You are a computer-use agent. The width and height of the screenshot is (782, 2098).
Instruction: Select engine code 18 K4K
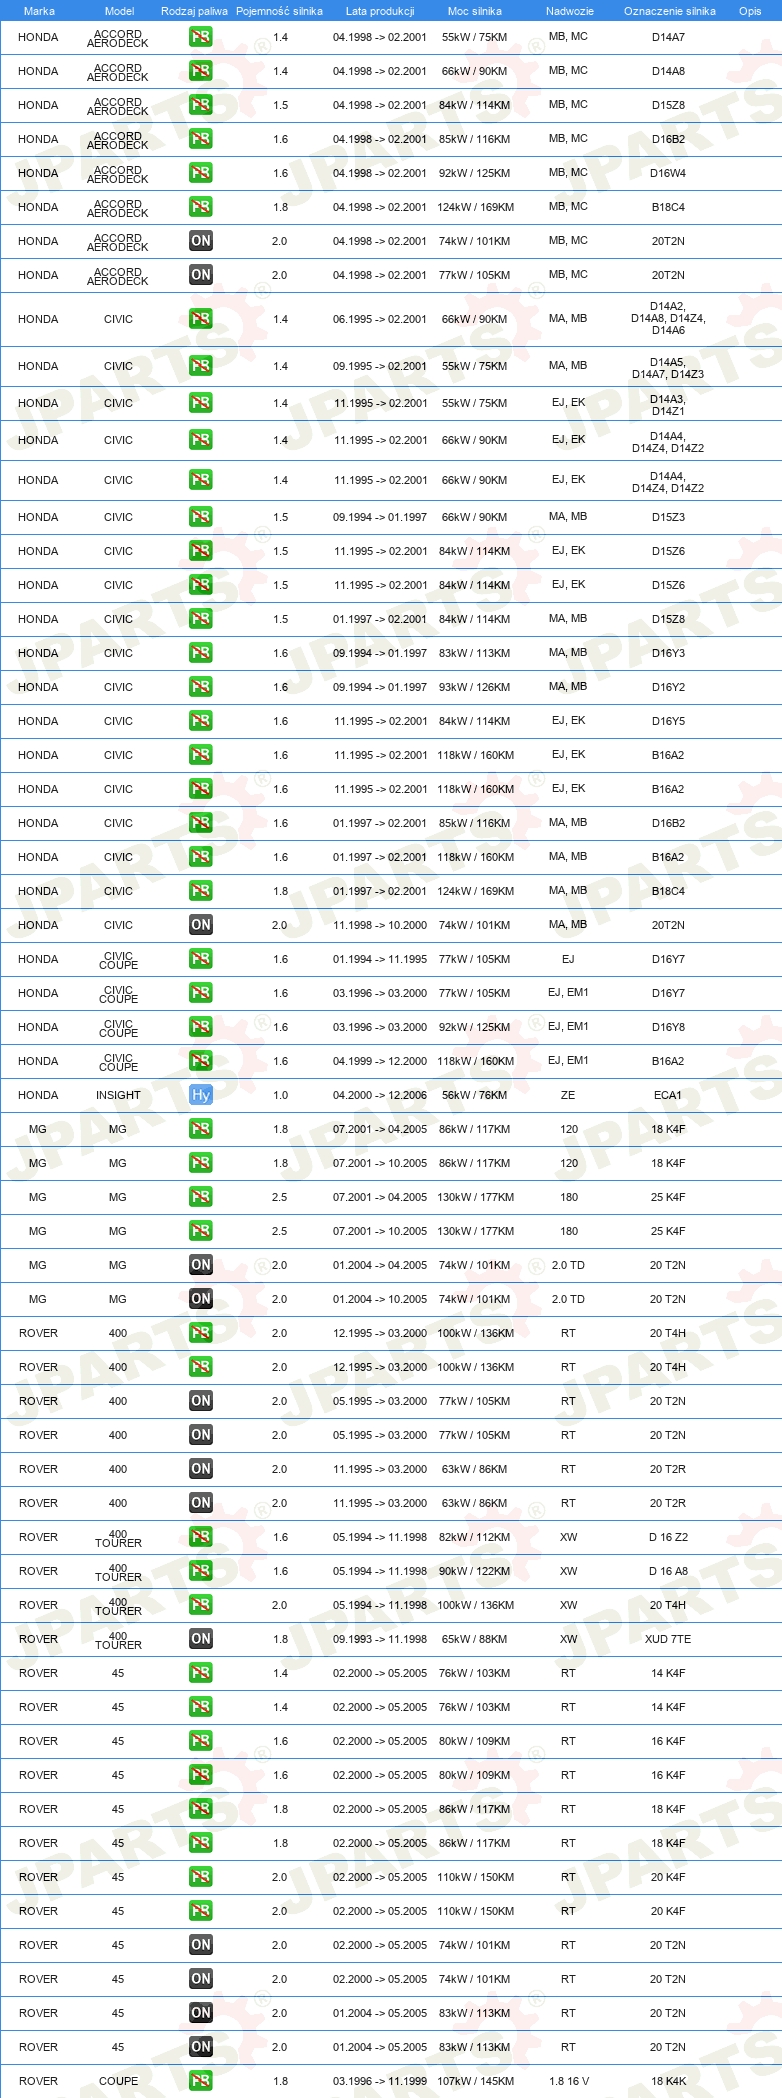click(x=668, y=2081)
